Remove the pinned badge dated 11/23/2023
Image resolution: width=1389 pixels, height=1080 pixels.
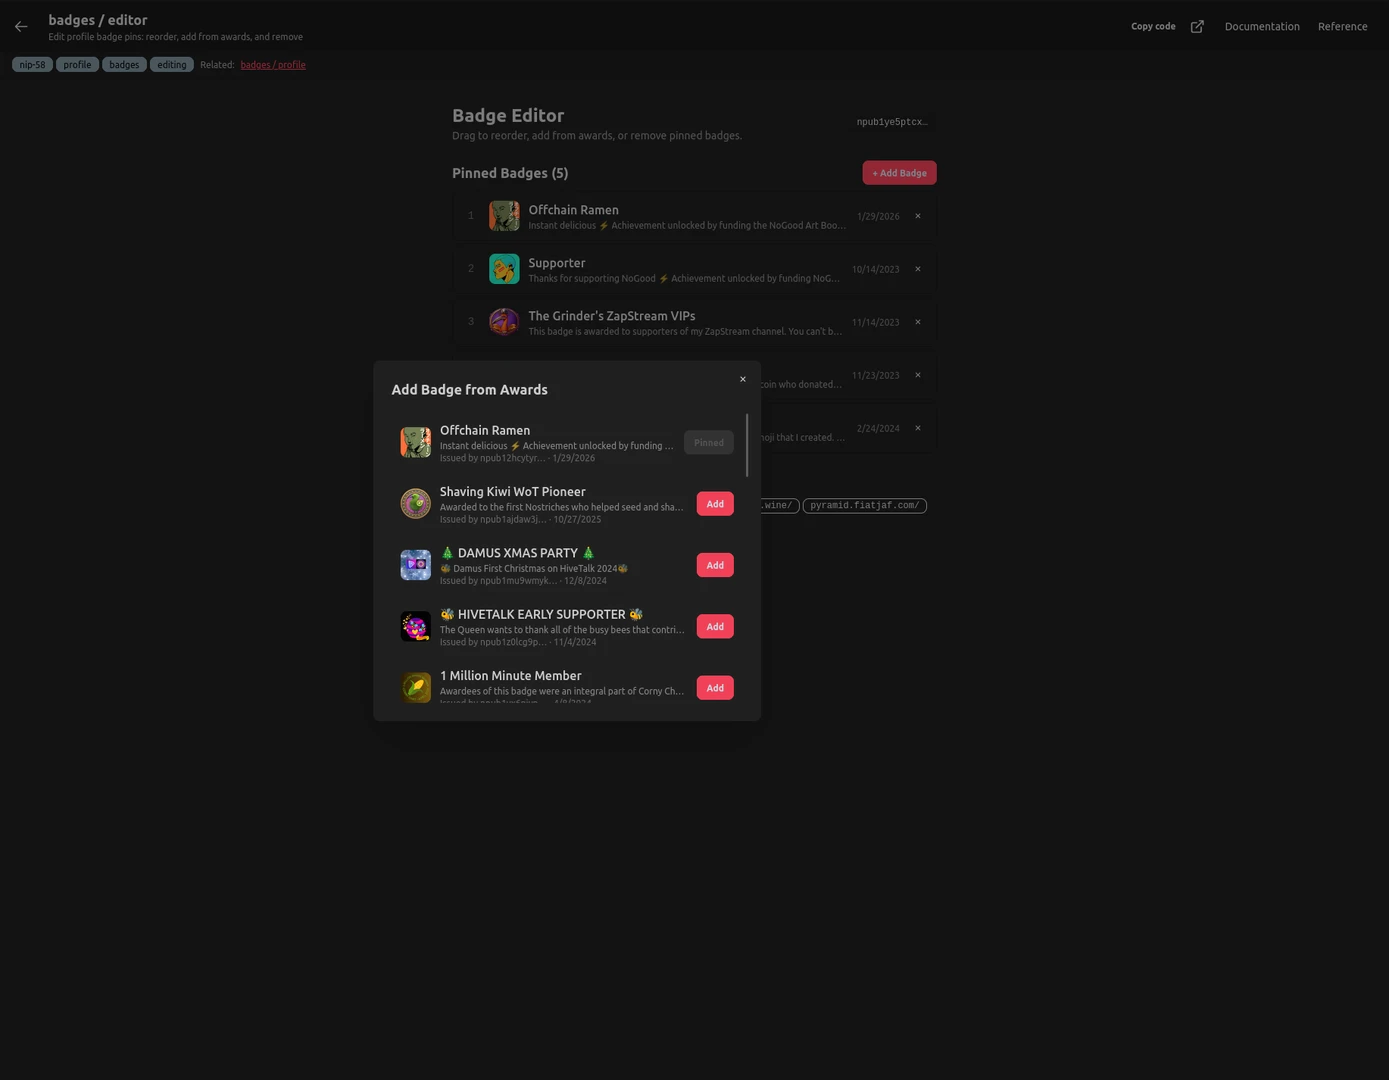(918, 375)
